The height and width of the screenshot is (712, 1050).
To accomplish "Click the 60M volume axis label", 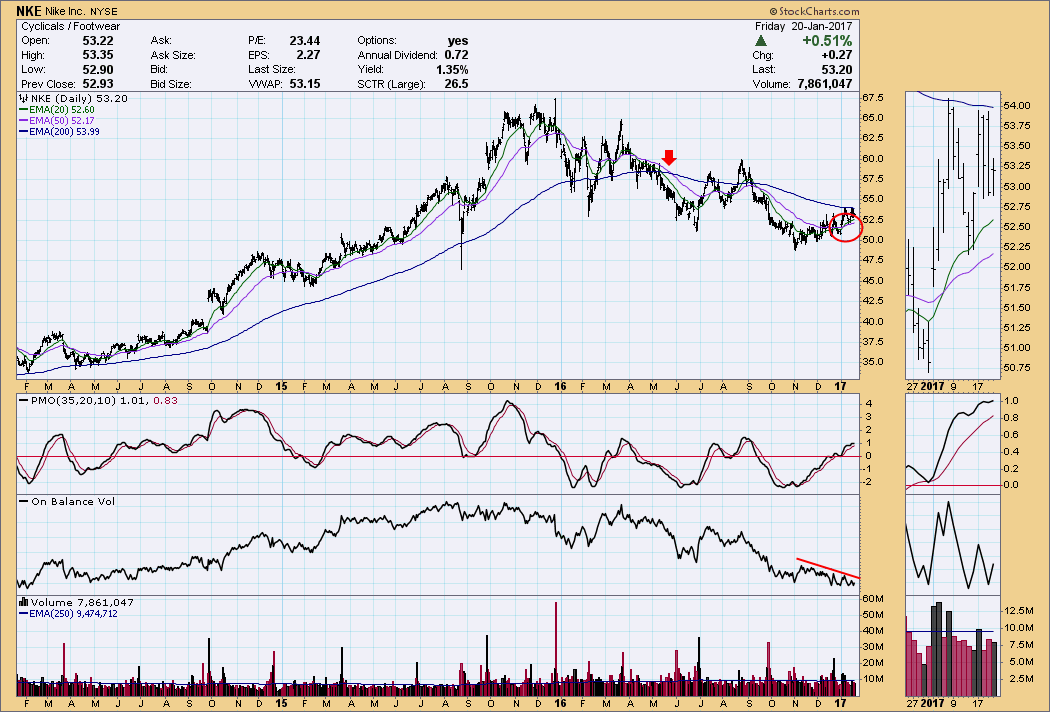I will click(873, 598).
